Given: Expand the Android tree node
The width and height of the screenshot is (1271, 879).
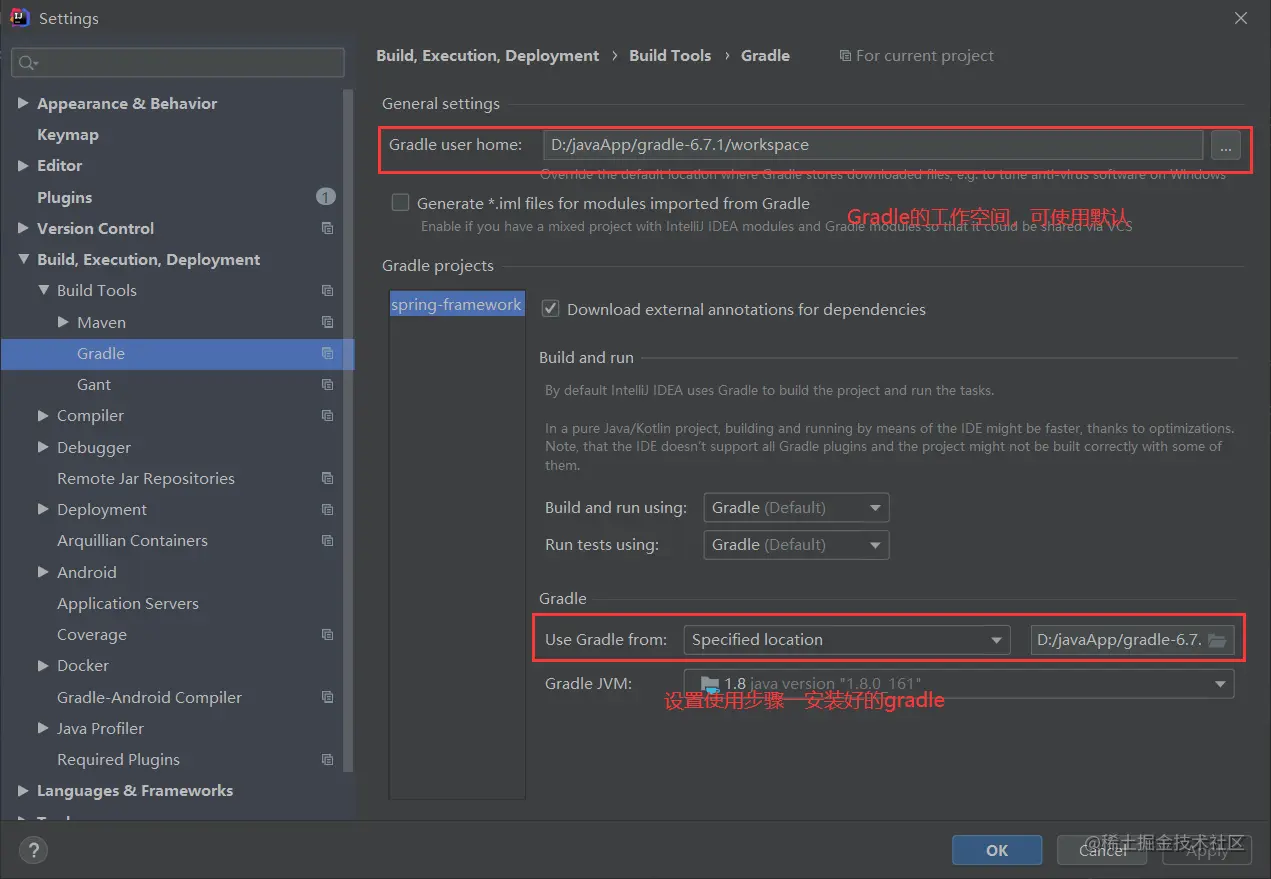Looking at the screenshot, I should [43, 572].
